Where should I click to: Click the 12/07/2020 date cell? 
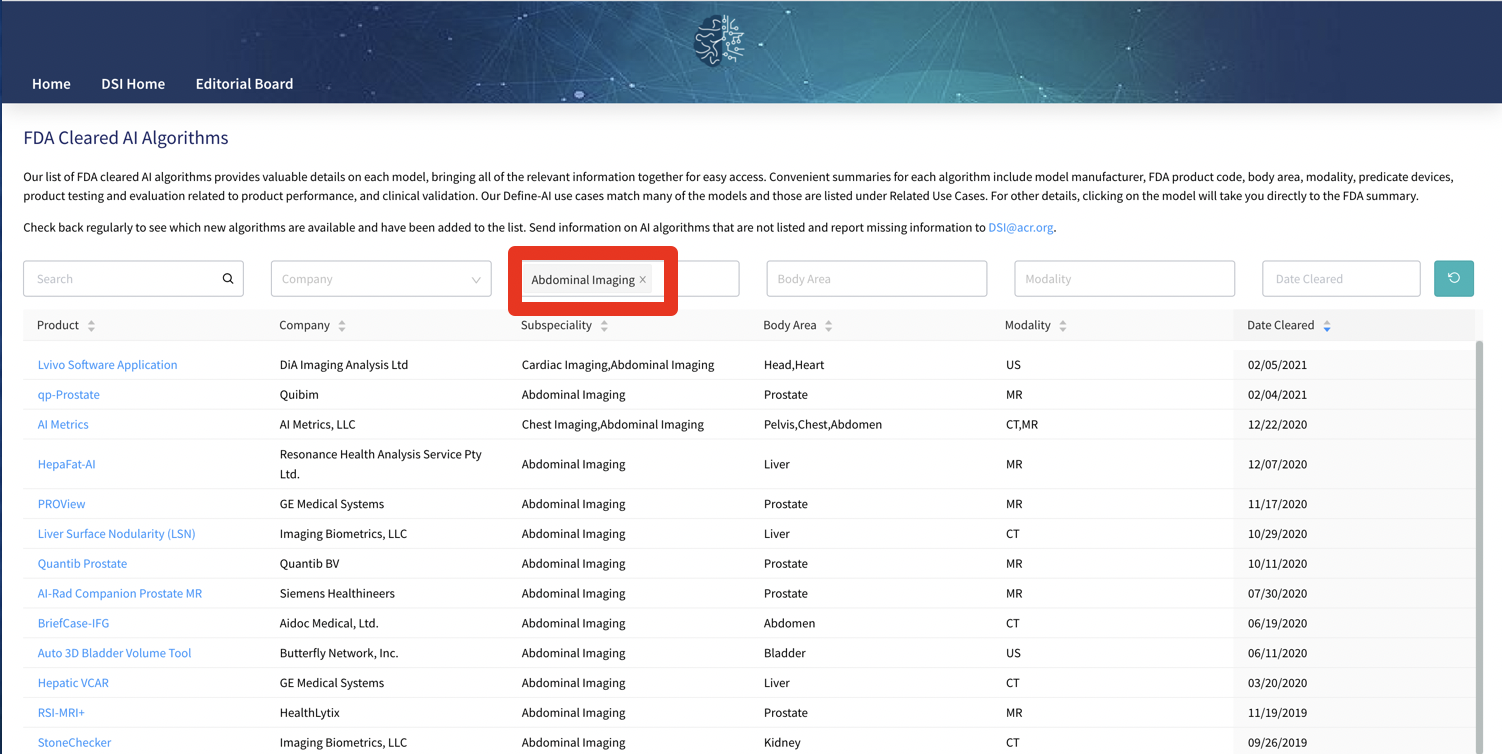(x=1277, y=464)
